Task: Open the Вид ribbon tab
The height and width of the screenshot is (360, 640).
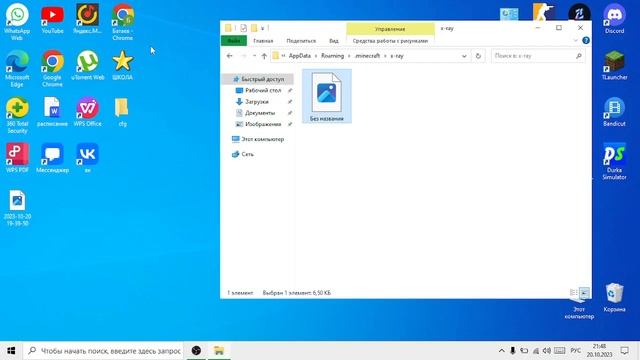Action: (x=334, y=41)
